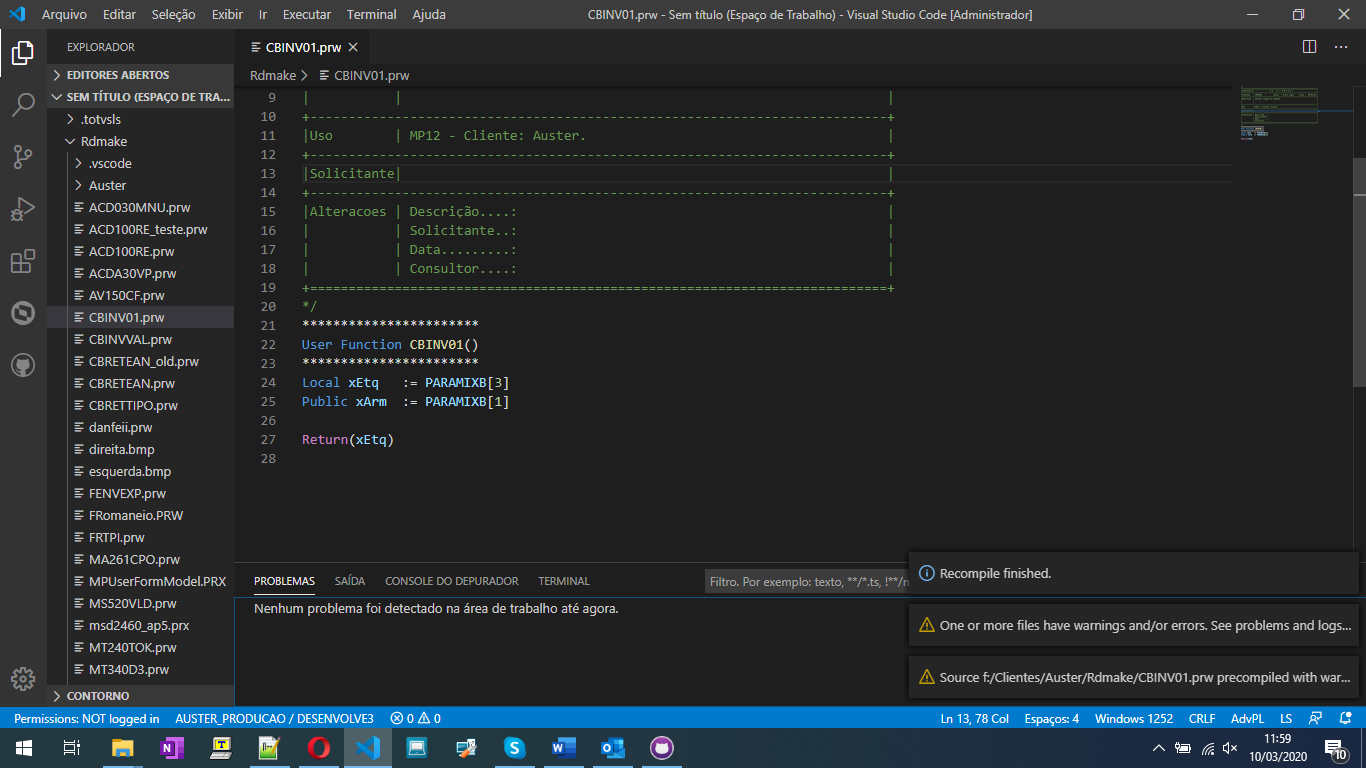Open the Source Control view
This screenshot has height=768, width=1366.
[22, 157]
